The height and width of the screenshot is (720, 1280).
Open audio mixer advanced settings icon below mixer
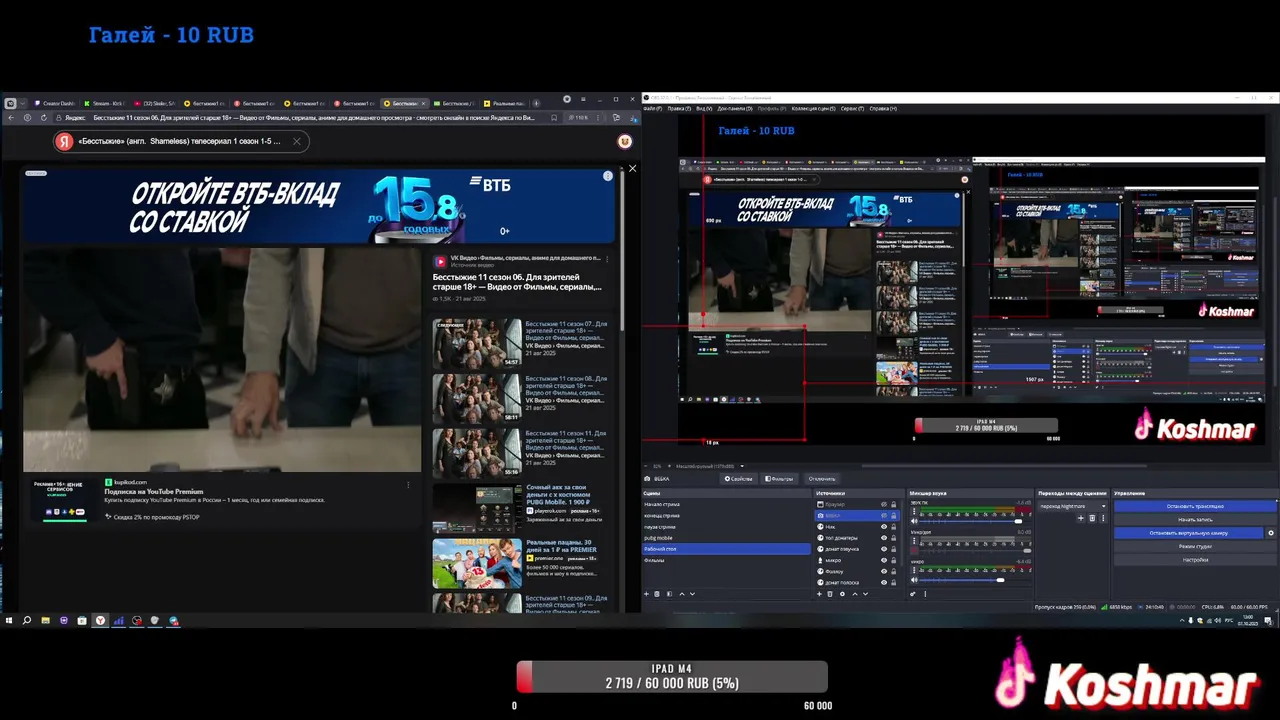[913, 593]
